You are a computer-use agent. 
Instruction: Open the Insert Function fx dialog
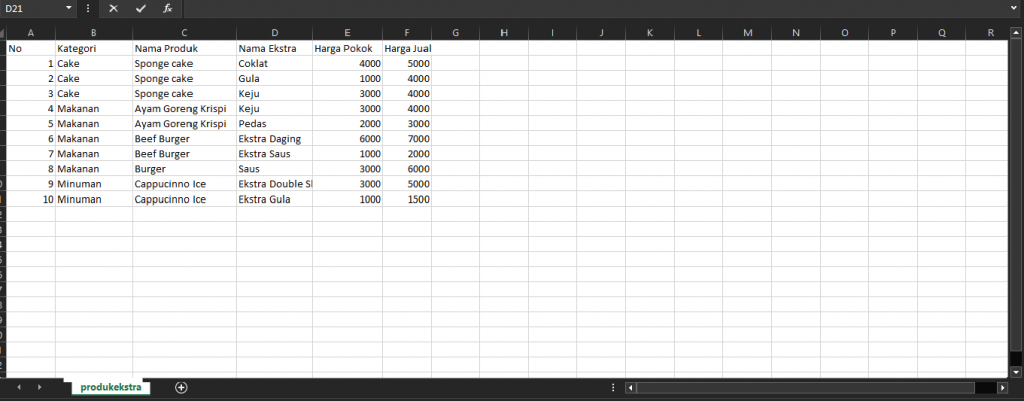pyautogui.click(x=167, y=8)
